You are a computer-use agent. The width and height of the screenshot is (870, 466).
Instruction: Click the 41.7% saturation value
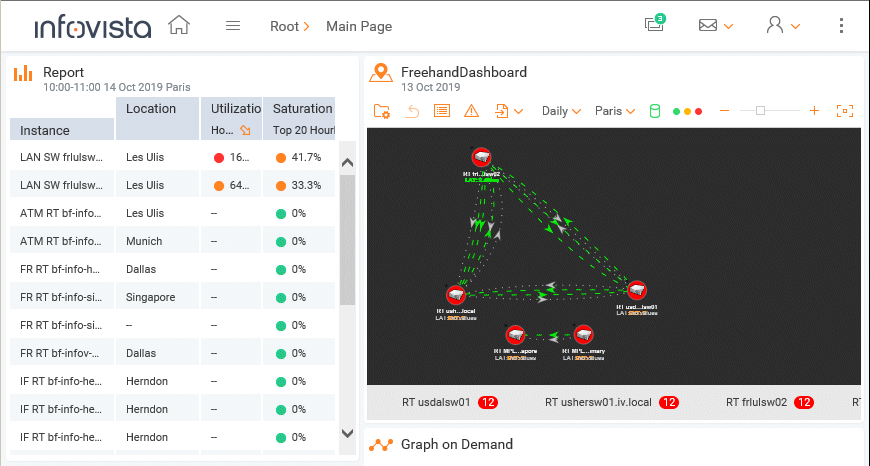306,157
